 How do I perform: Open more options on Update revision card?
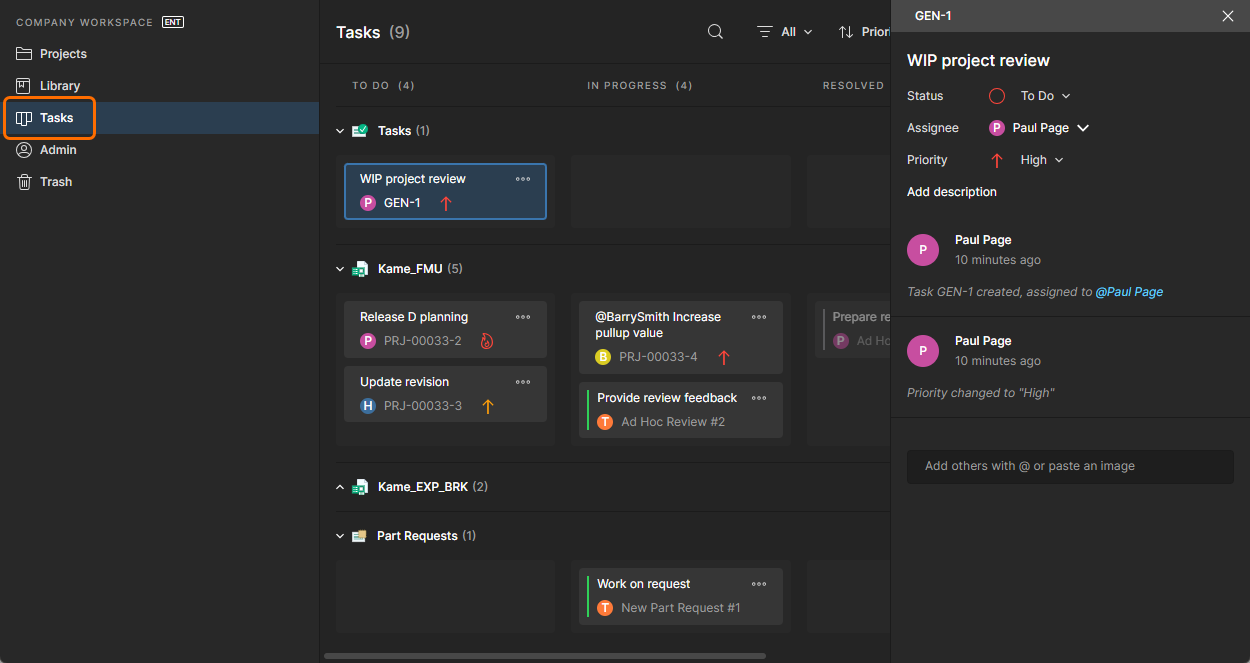click(523, 382)
